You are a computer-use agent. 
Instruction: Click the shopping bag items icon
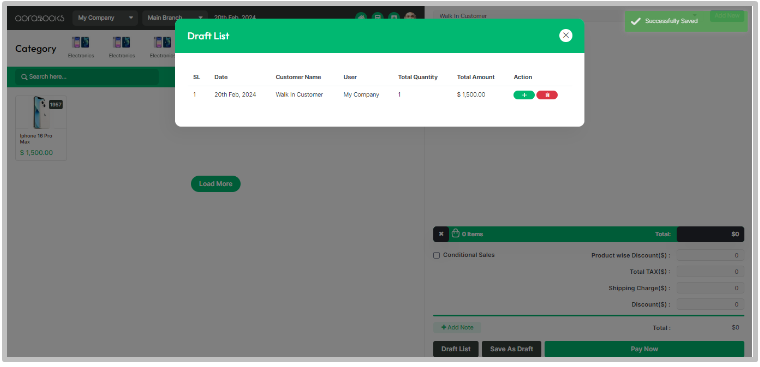coord(455,234)
